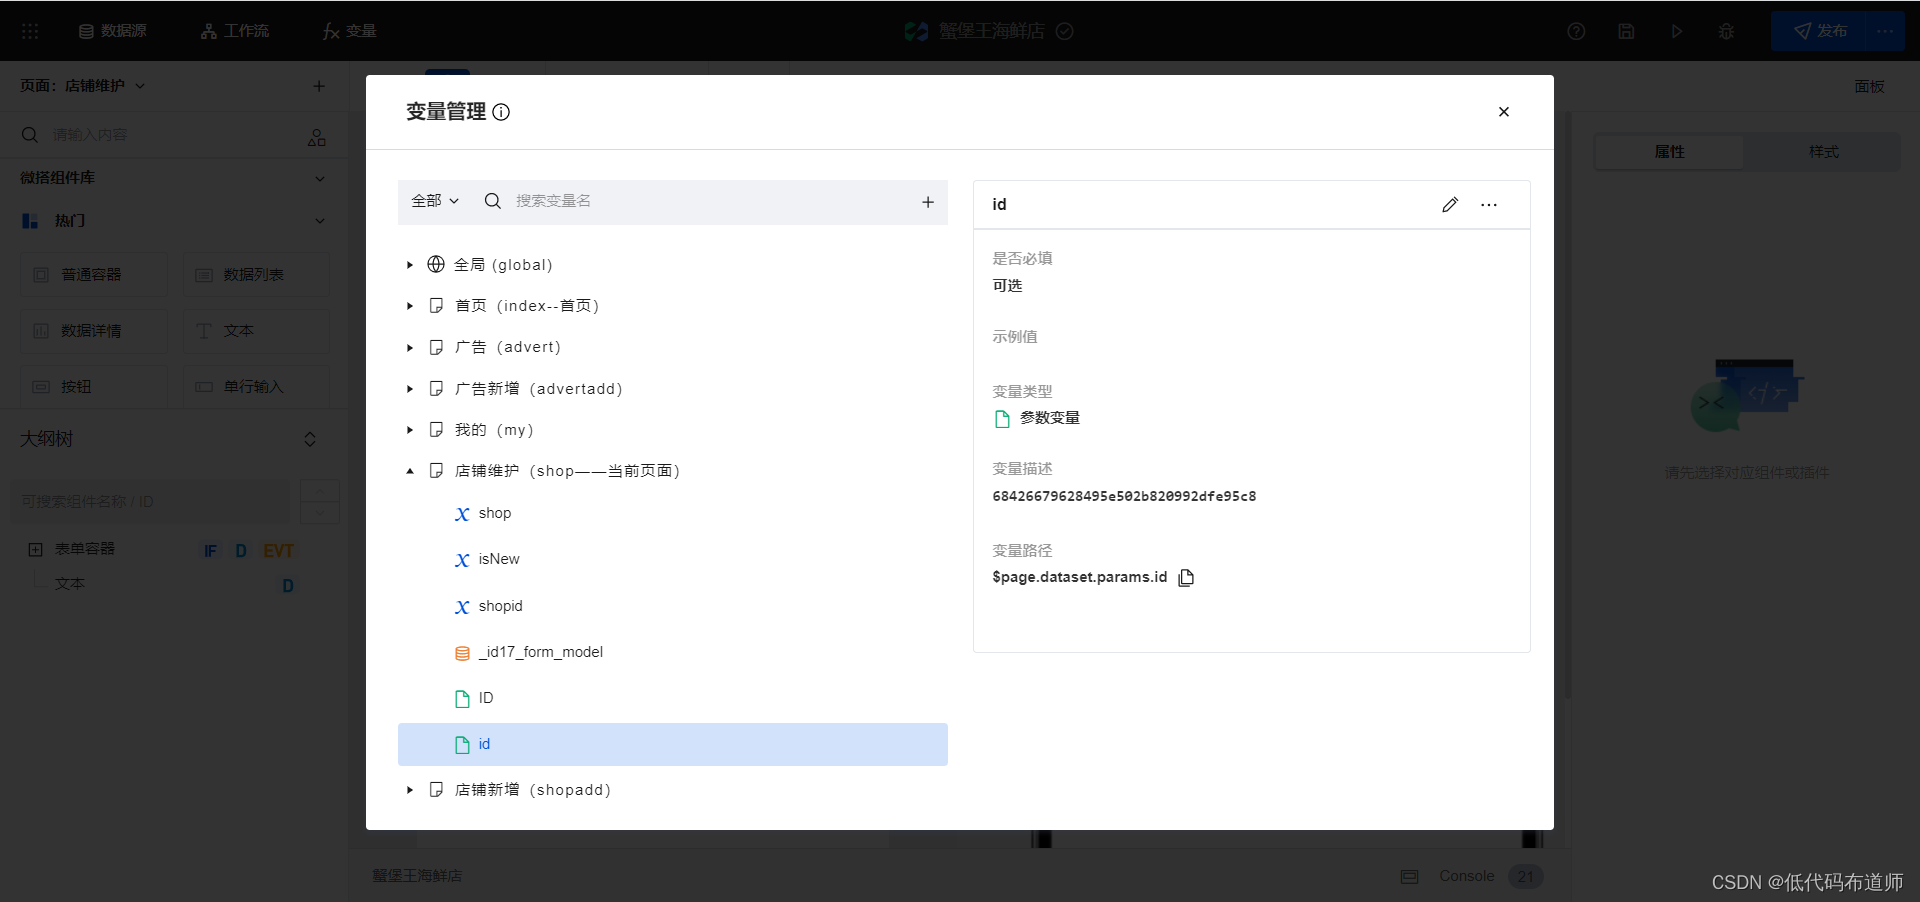The image size is (1920, 902).
Task: Expand the 广告新增 (advertadd) node
Action: pyautogui.click(x=410, y=389)
